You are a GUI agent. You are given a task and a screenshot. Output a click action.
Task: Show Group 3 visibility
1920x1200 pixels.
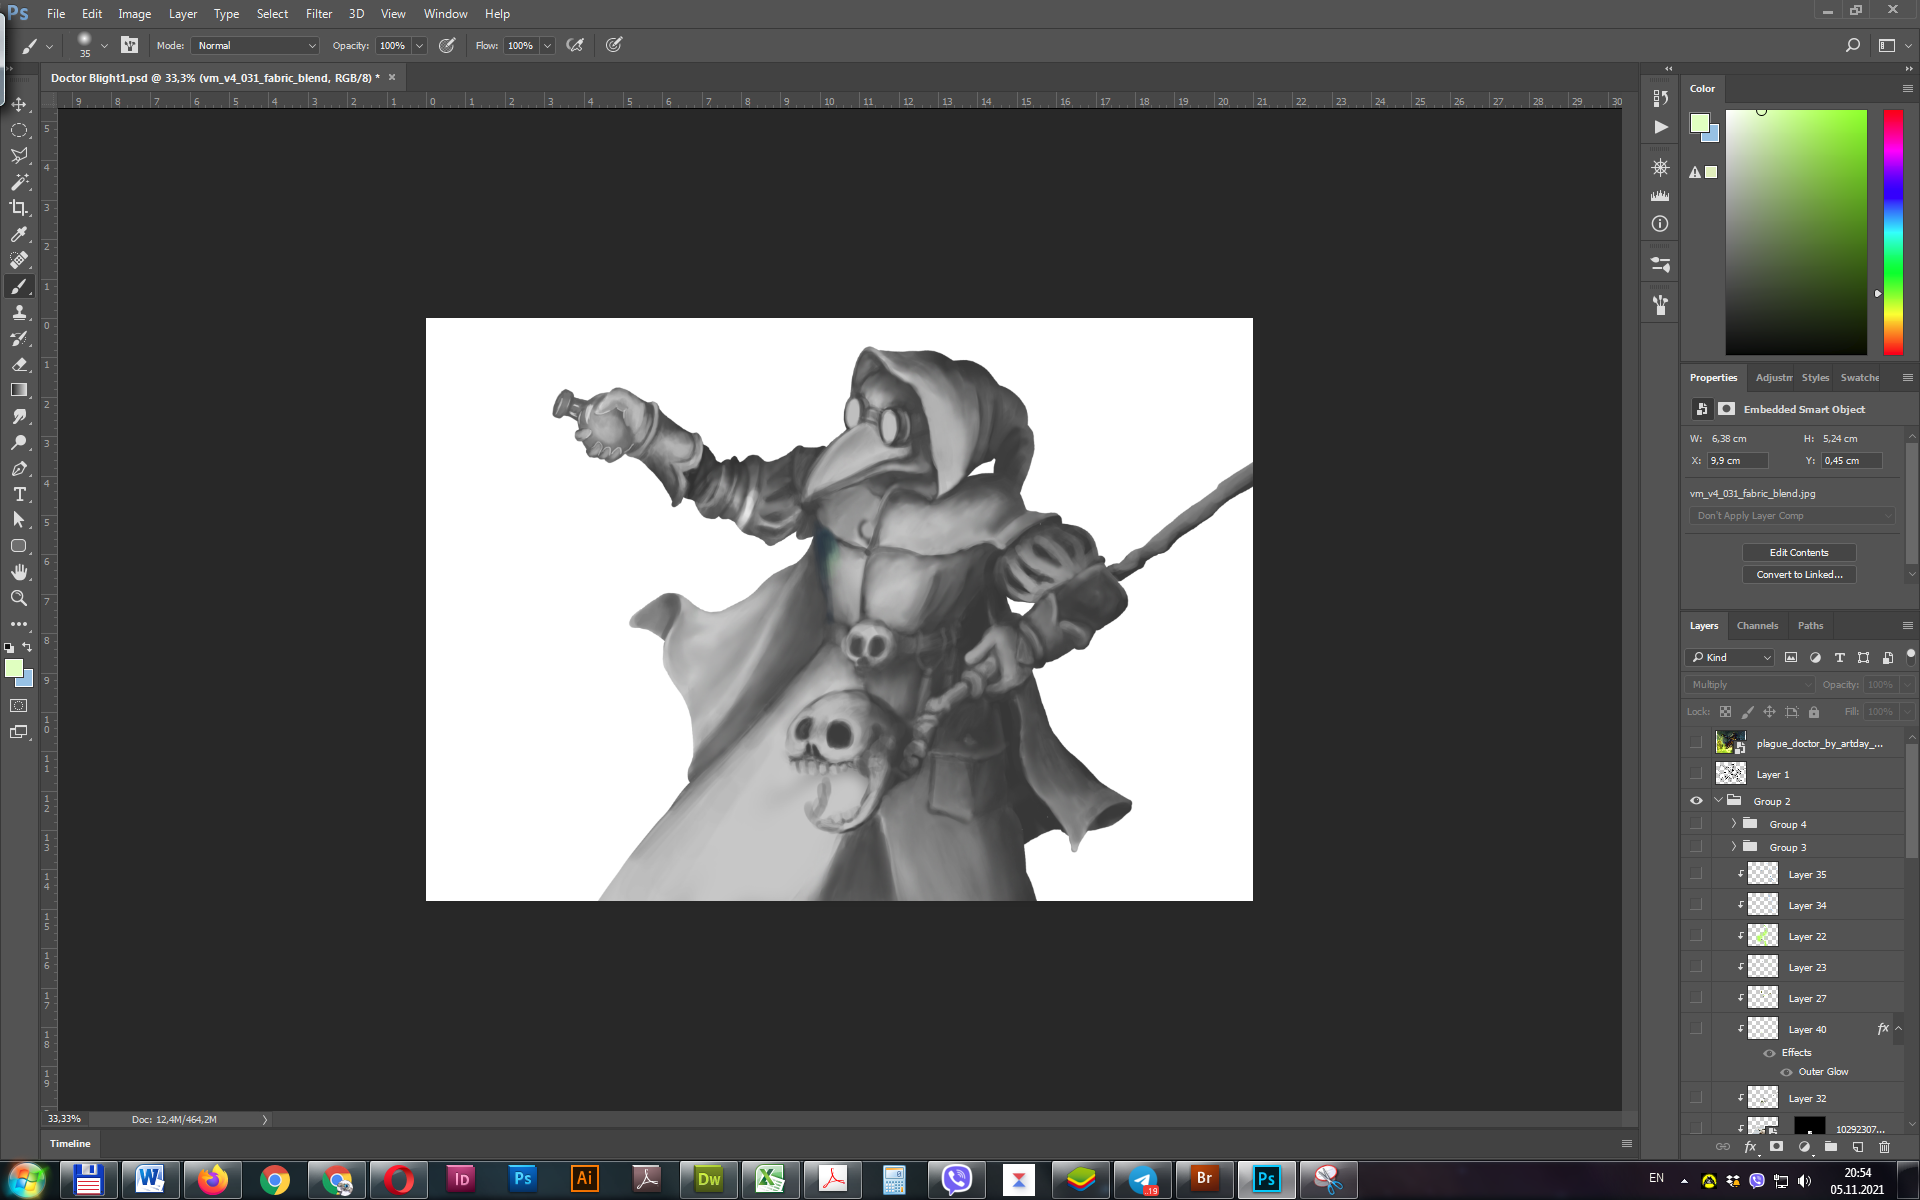[x=1696, y=847]
